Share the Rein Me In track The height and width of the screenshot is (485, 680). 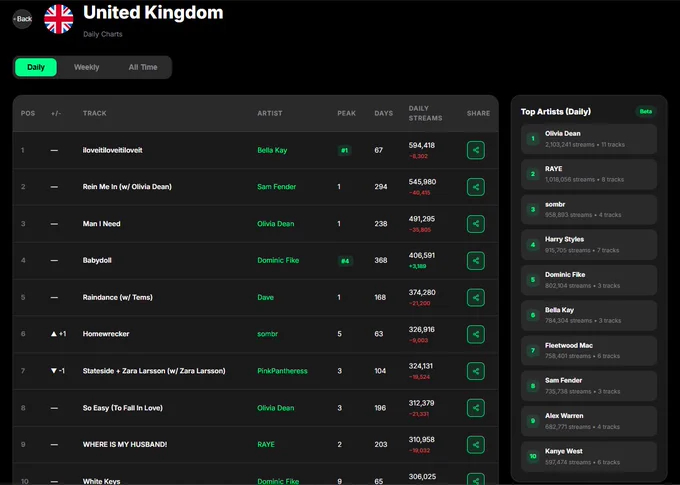pos(476,187)
